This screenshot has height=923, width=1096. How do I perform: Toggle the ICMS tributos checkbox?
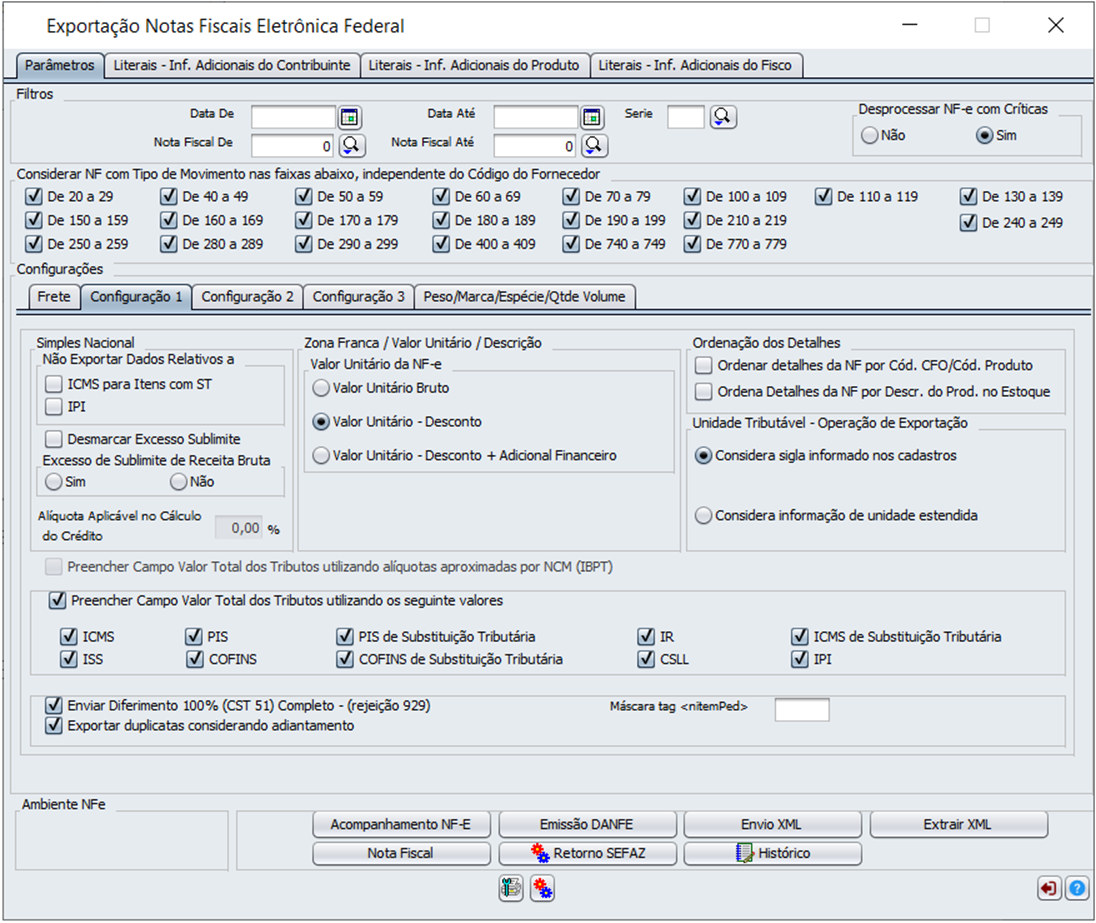click(x=68, y=636)
